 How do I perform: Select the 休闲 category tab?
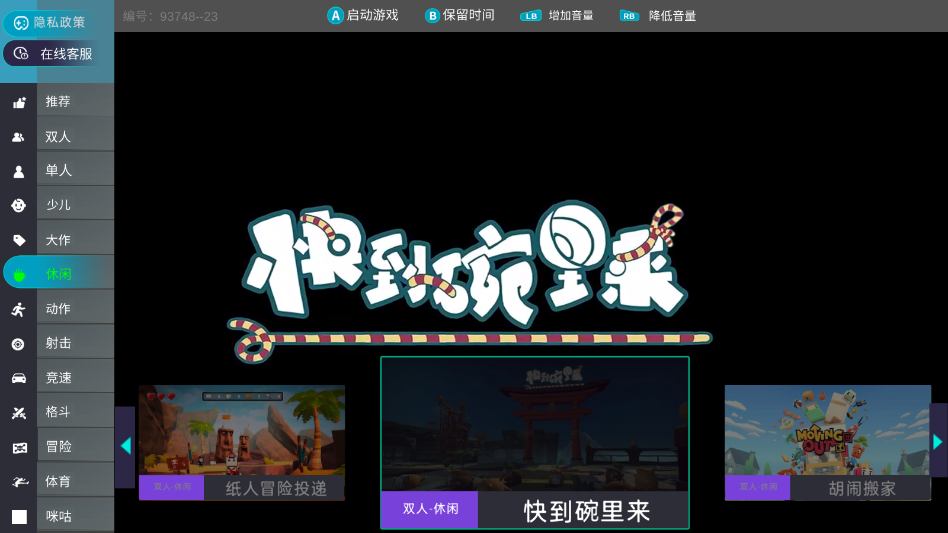58,274
